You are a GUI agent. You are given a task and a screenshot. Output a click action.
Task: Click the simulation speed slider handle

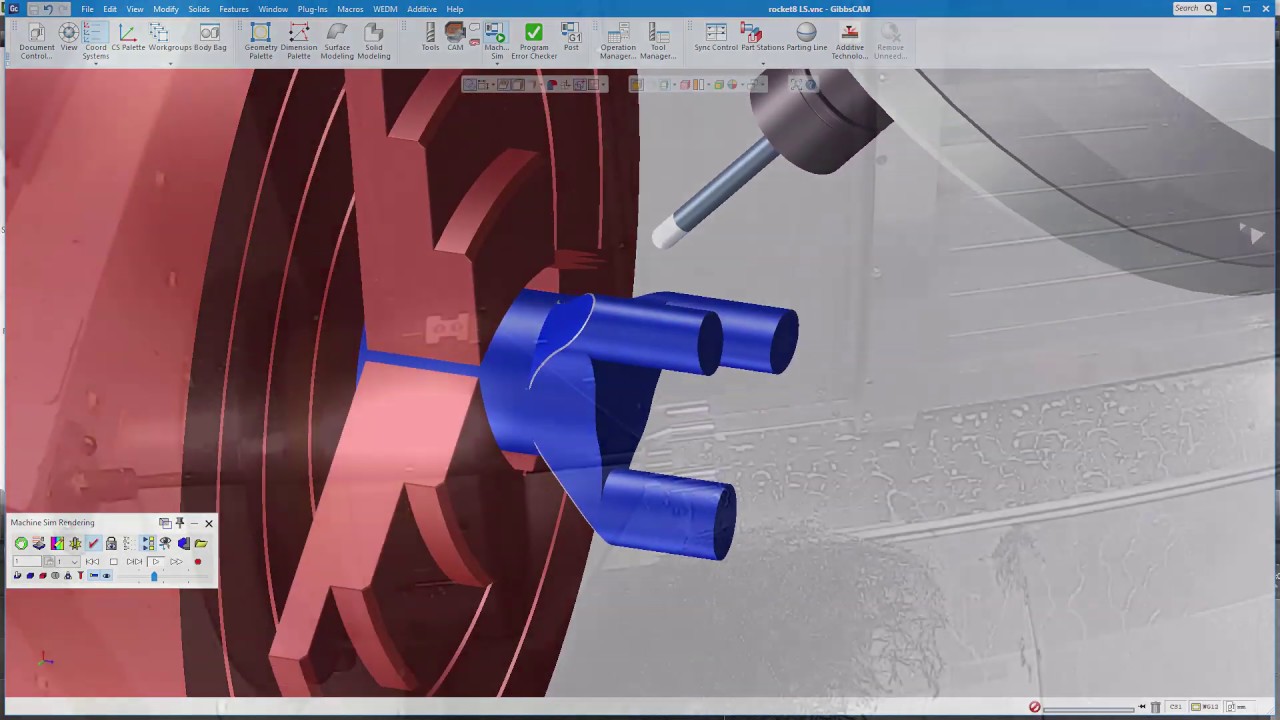coord(154,576)
